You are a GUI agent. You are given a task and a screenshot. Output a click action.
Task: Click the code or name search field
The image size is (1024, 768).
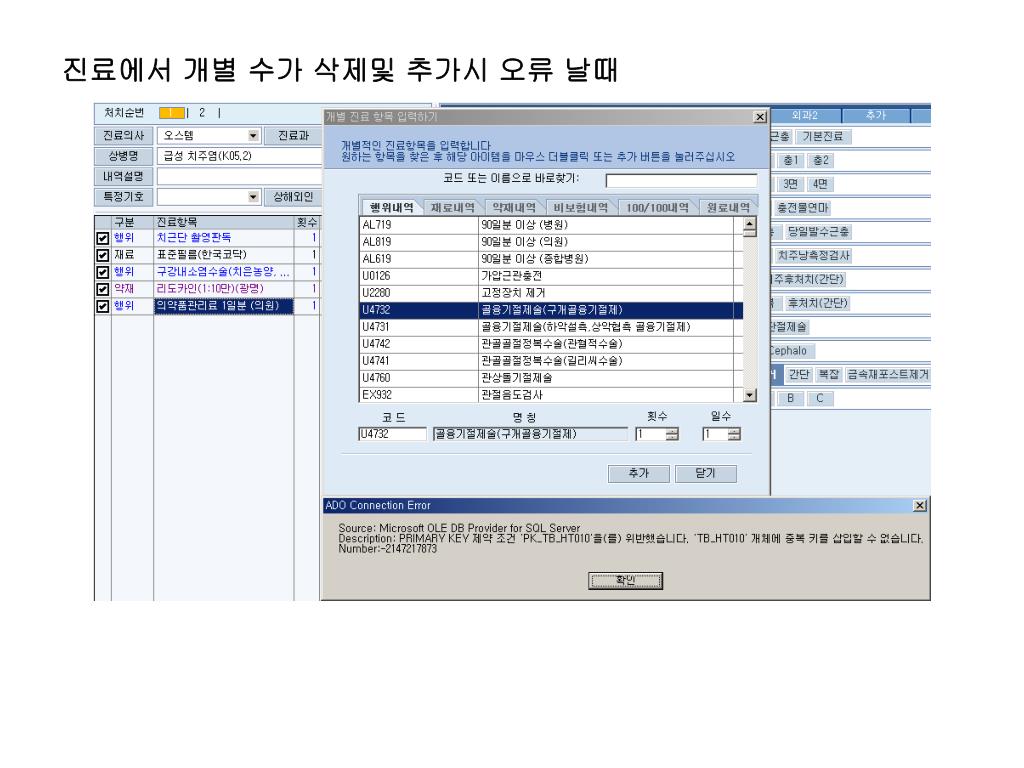pos(681,180)
